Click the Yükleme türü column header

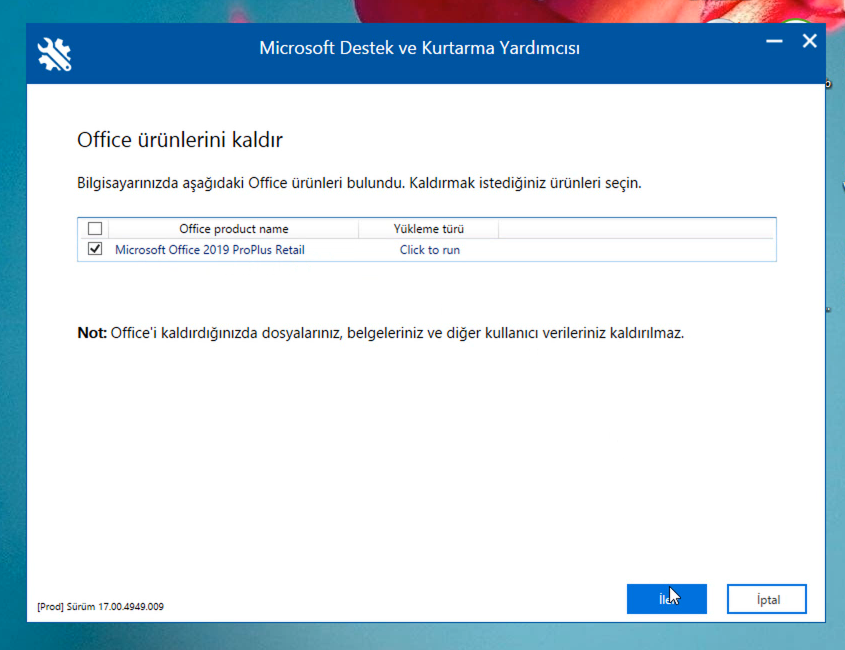[x=429, y=229]
